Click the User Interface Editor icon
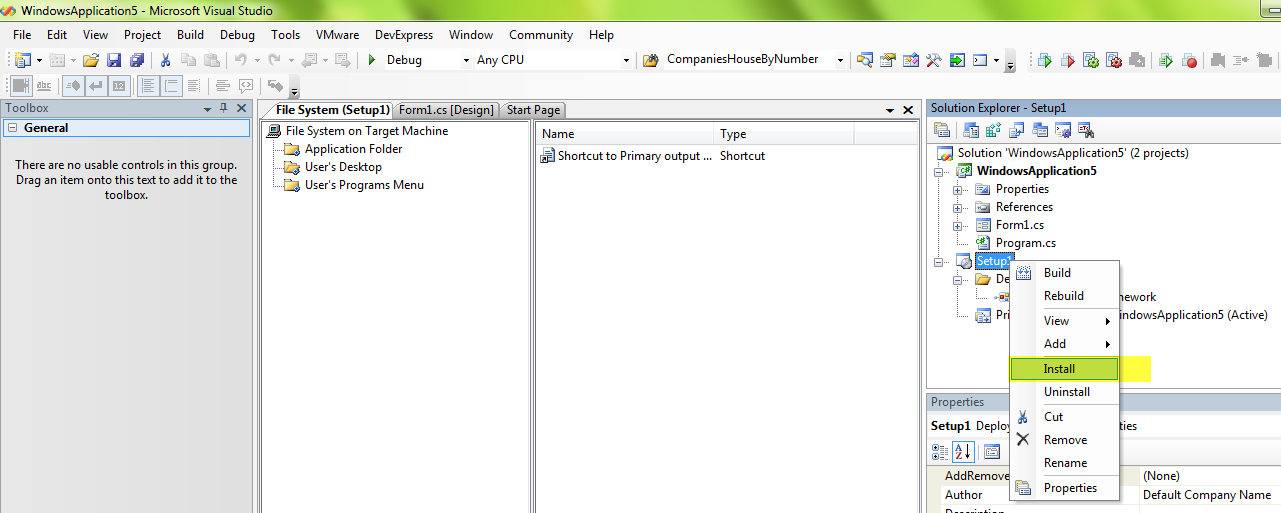This screenshot has height=513, width=1281. pyautogui.click(x=1040, y=130)
